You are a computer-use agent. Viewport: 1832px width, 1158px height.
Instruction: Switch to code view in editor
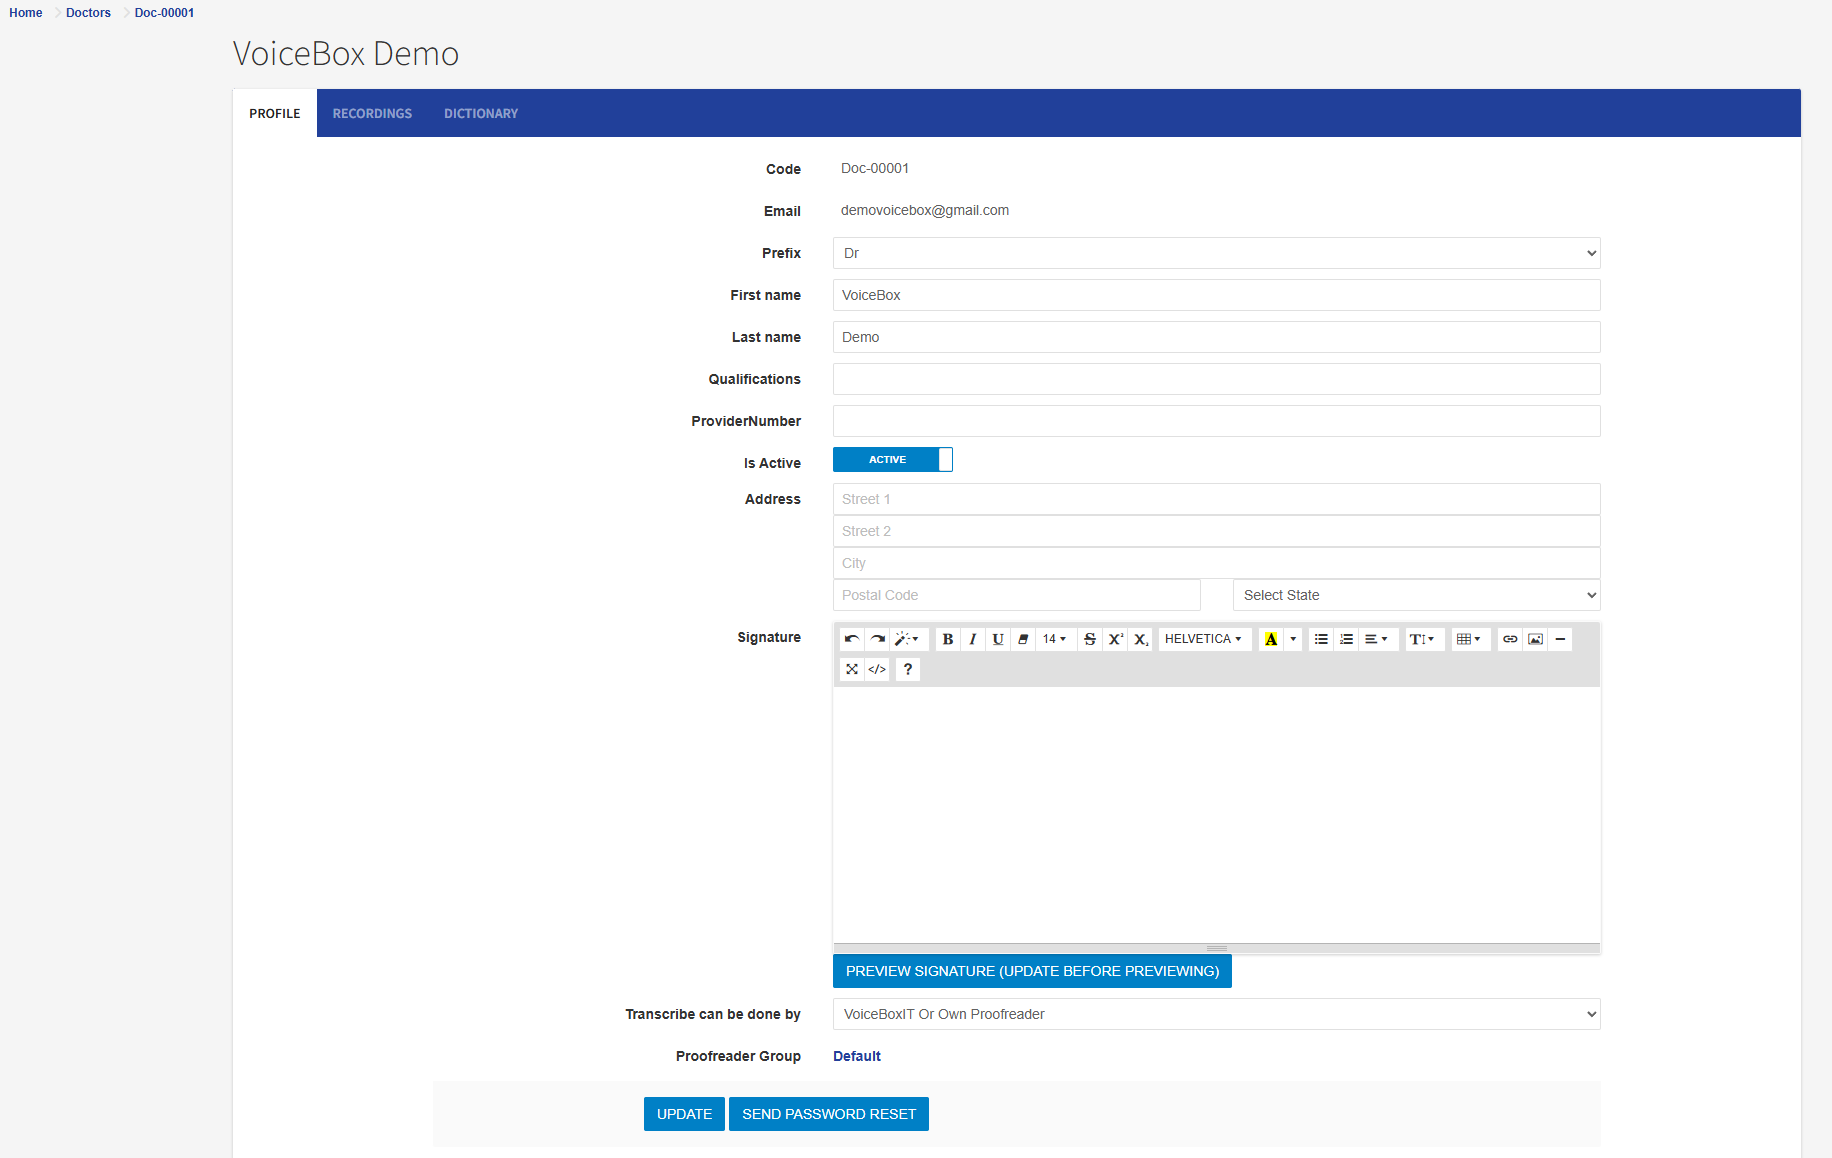(x=877, y=669)
